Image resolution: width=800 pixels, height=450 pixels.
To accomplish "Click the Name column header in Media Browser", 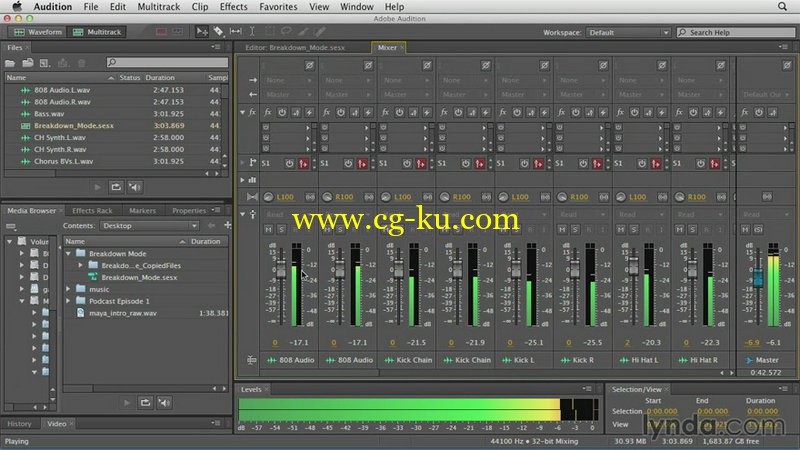I will pos(74,241).
